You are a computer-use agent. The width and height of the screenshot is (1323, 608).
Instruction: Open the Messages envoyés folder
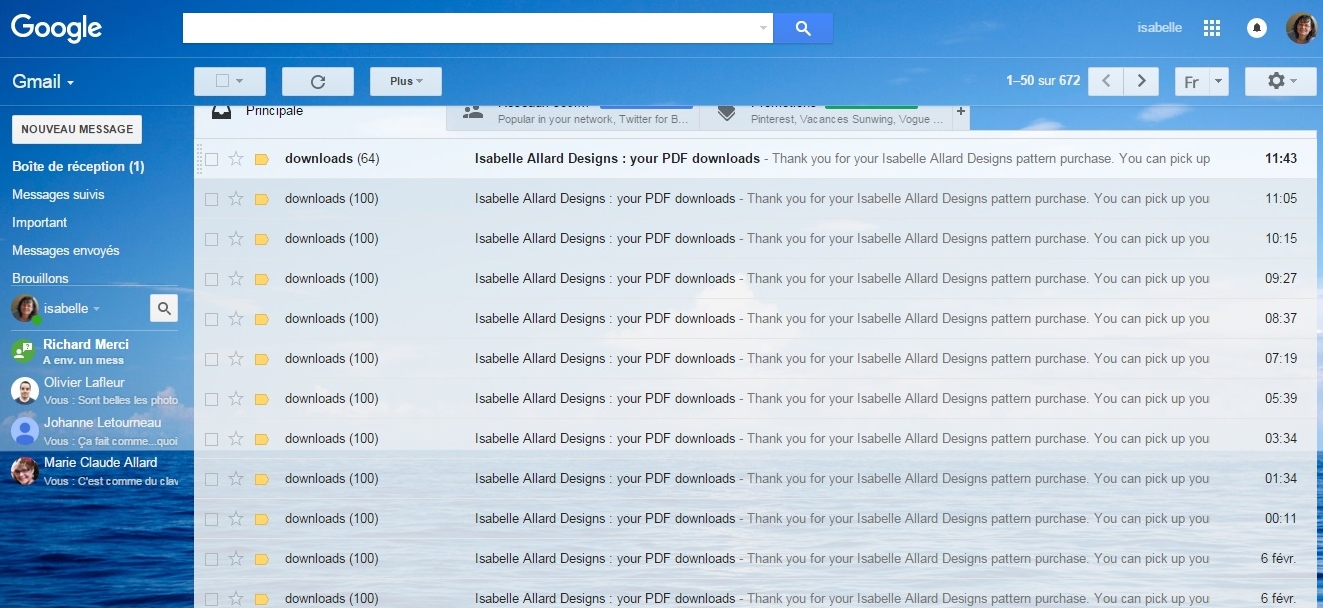click(x=65, y=250)
